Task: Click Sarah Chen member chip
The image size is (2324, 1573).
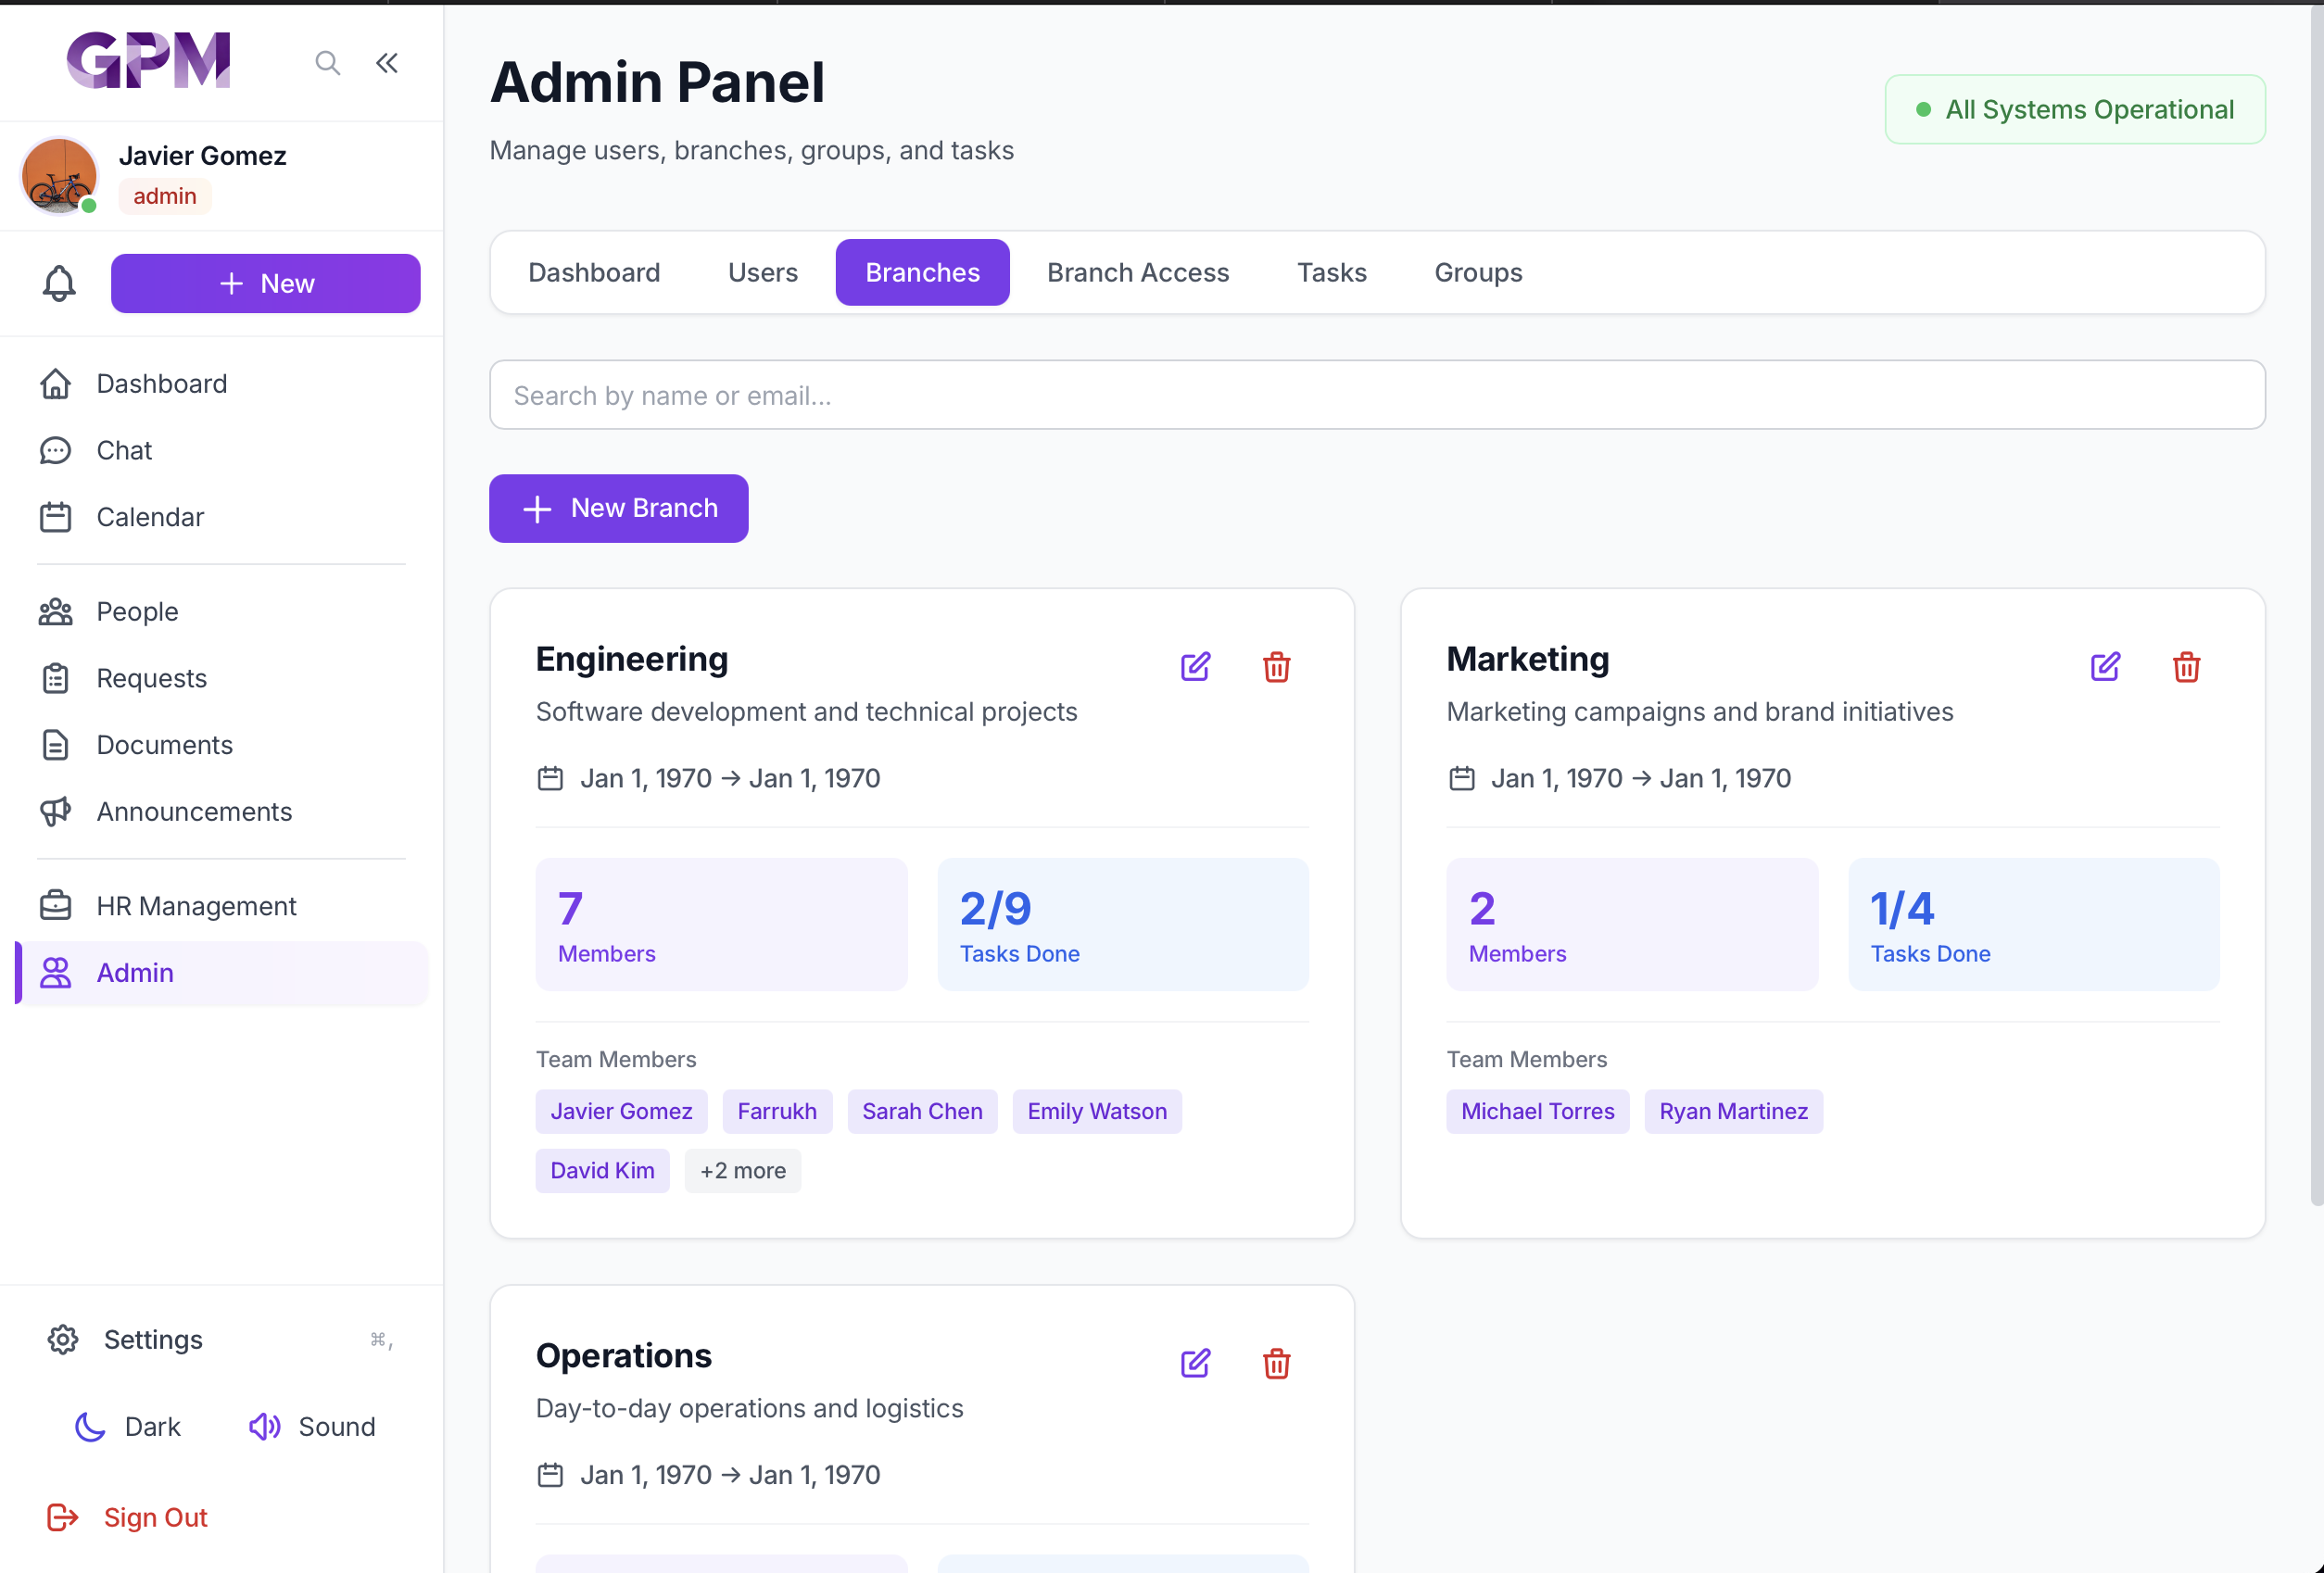Action: click(922, 1111)
